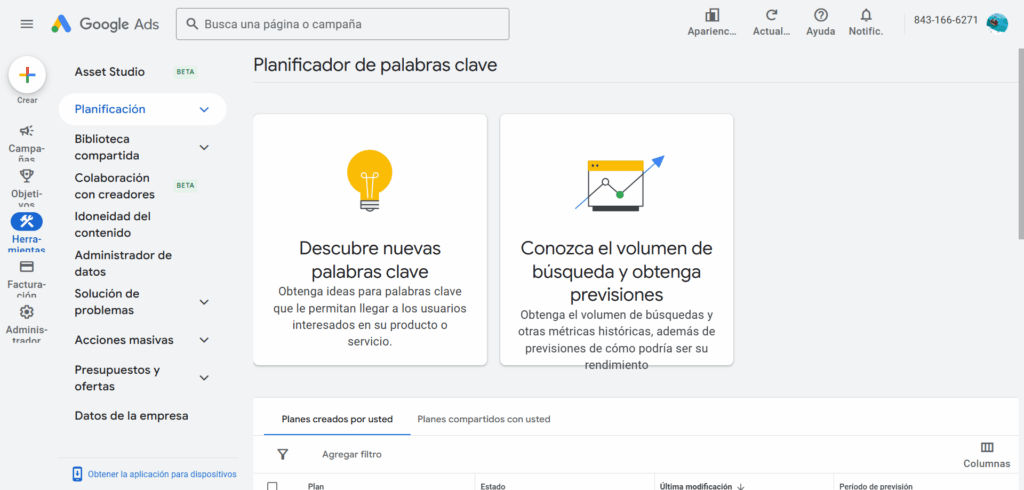Focus the search page or campaign field

pos(343,24)
